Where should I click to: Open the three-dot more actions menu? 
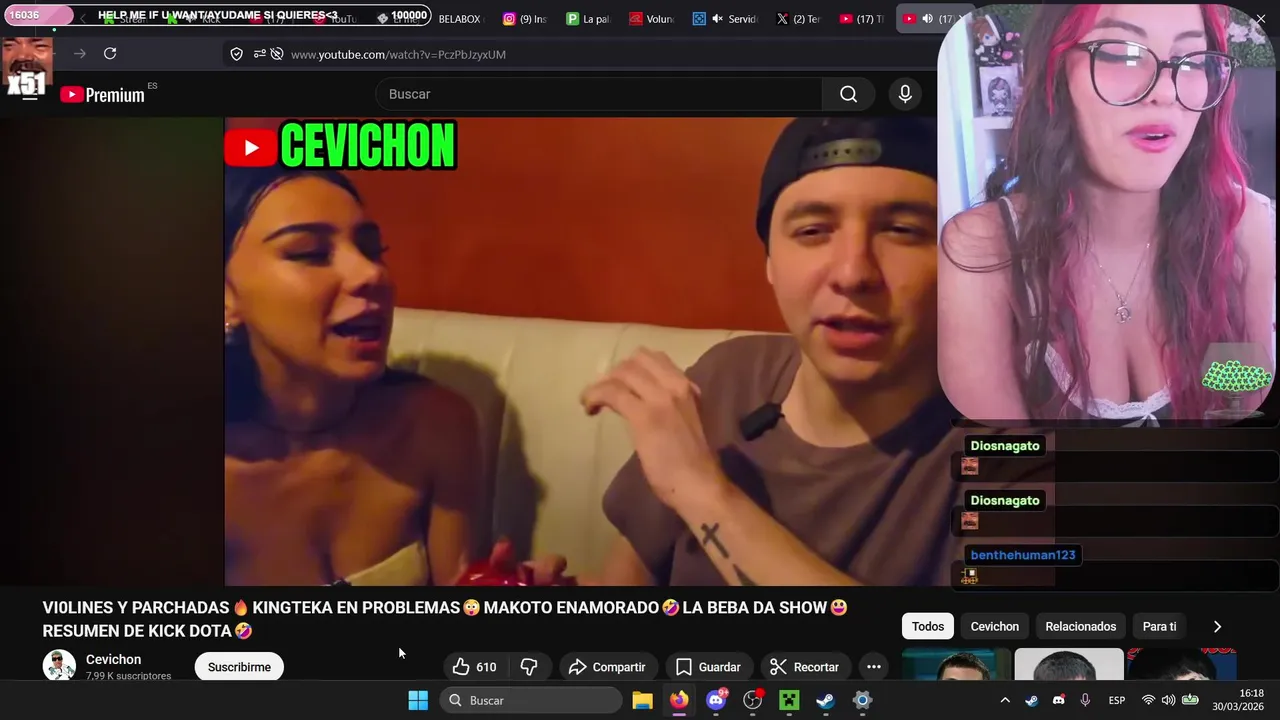873,667
